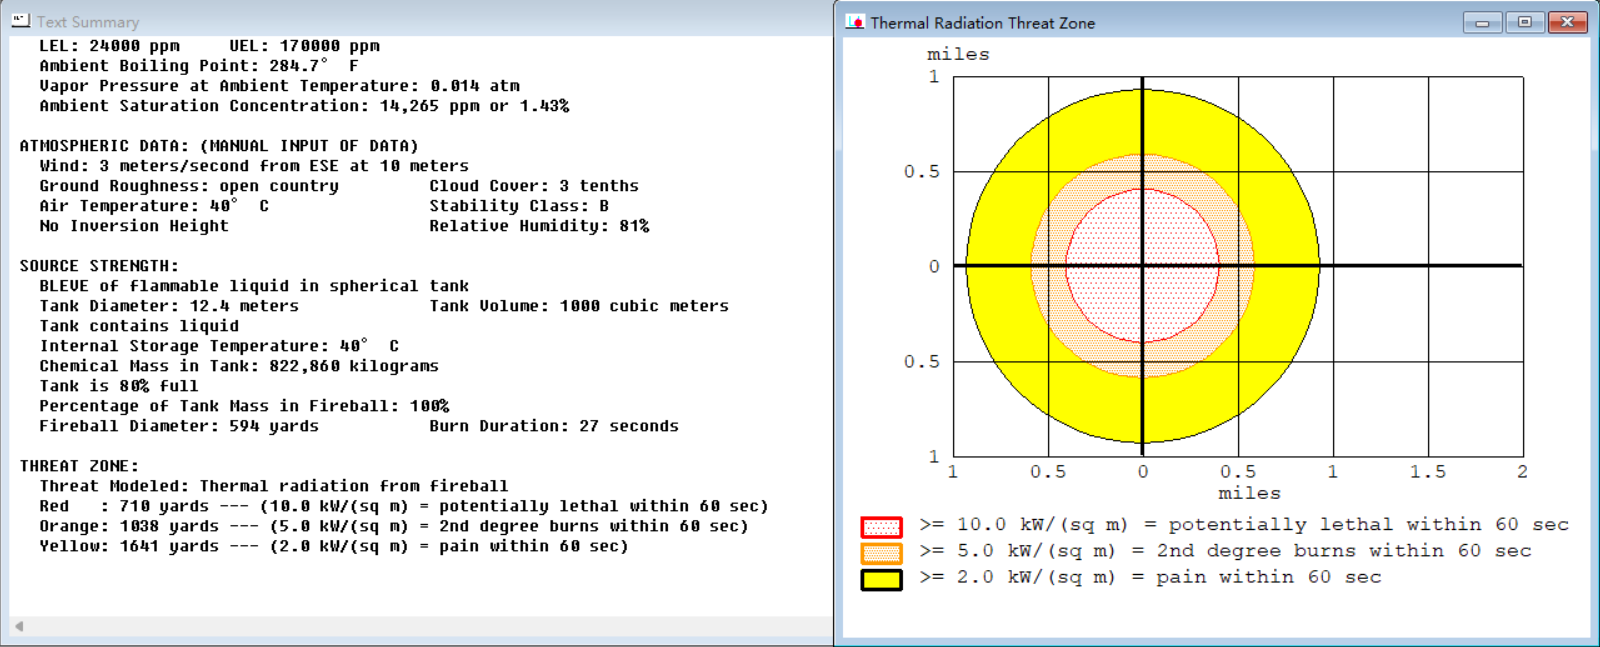Minimize the Thermal Radiation Threat Zone window
Viewport: 1600px width, 647px height.
click(x=1482, y=22)
